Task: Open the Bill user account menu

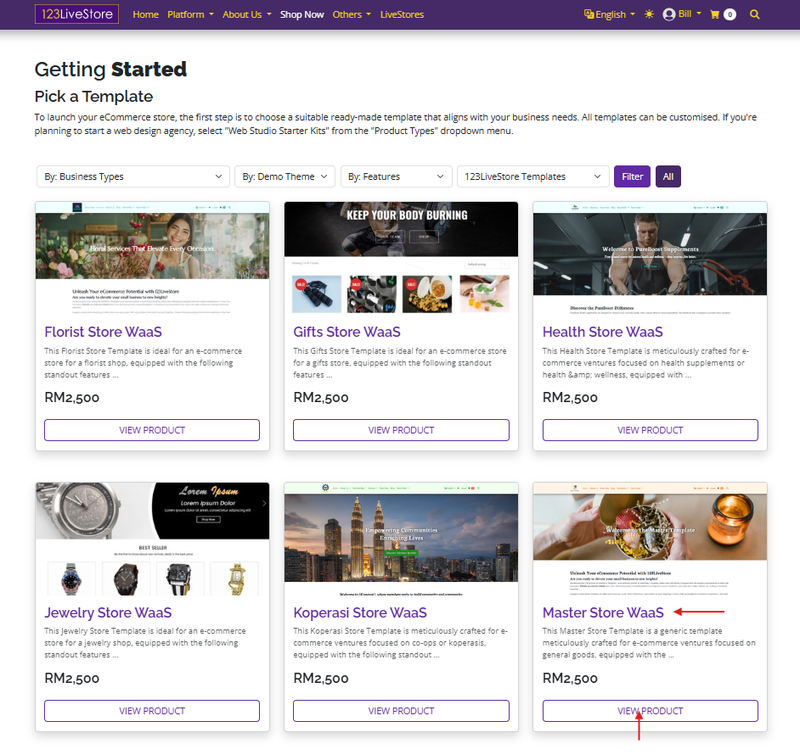Action: click(x=682, y=15)
